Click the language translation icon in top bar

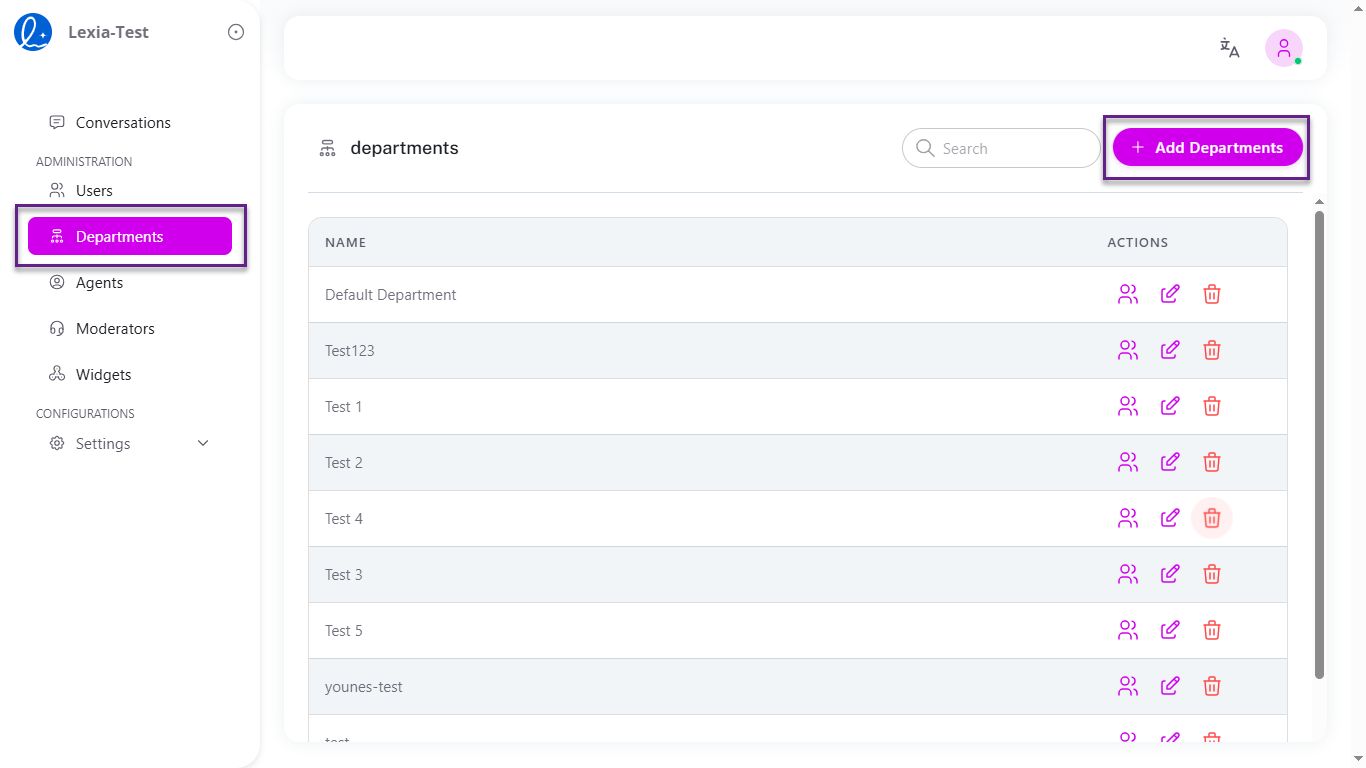1229,47
